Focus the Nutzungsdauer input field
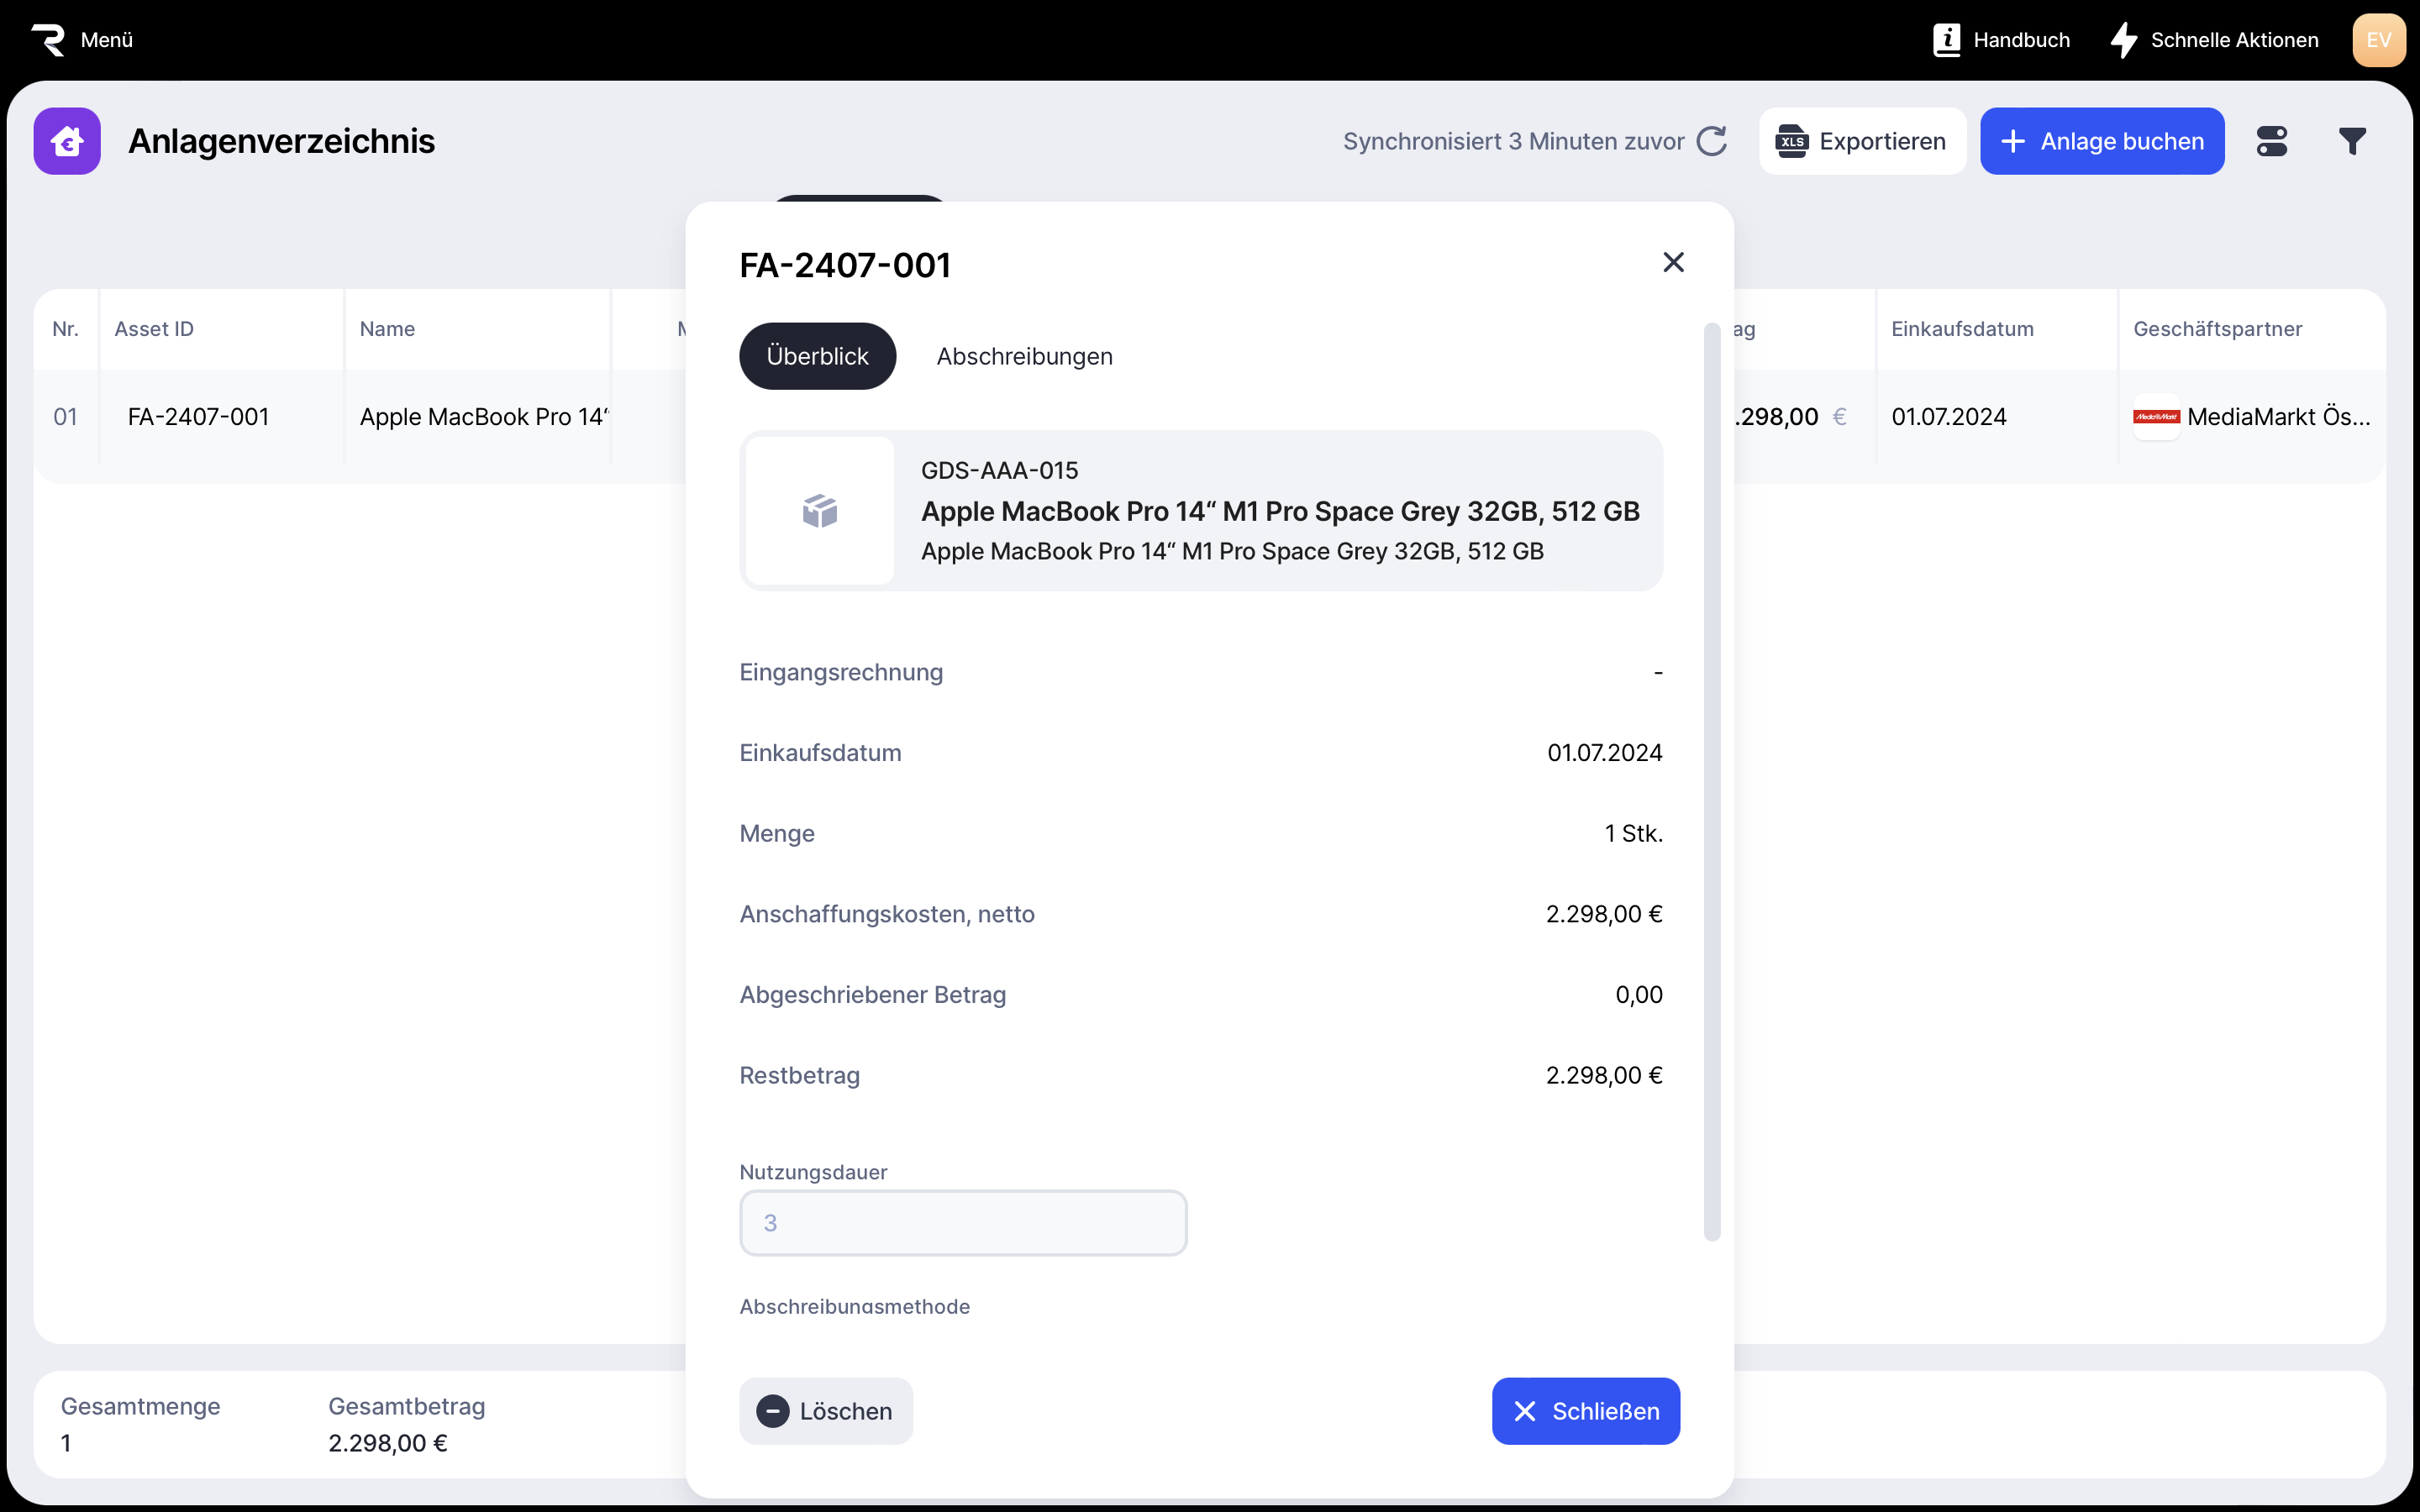Viewport: 2420px width, 1512px height. pos(963,1223)
